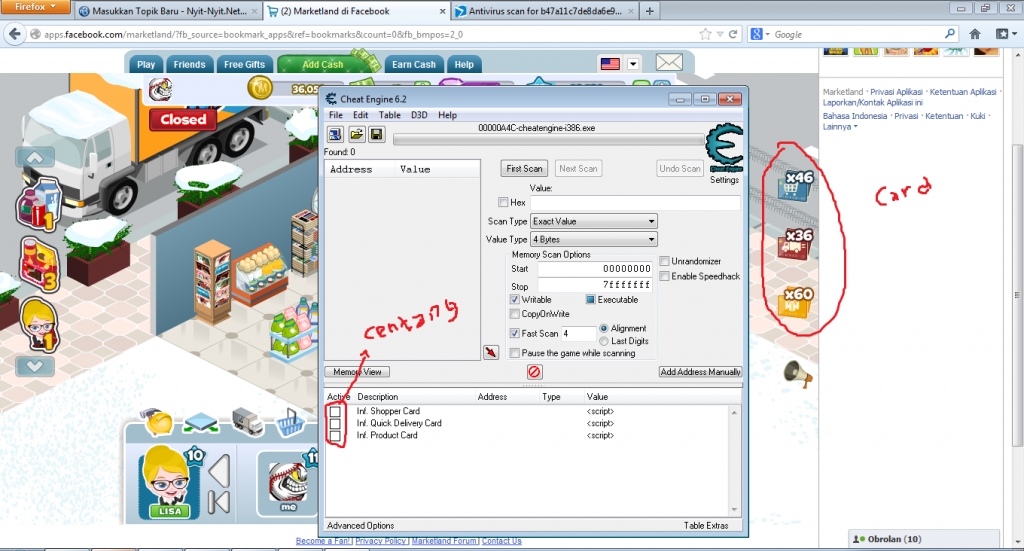This screenshot has height=551, width=1024.
Task: Click the milk and jam products icon
Action: click(x=39, y=204)
